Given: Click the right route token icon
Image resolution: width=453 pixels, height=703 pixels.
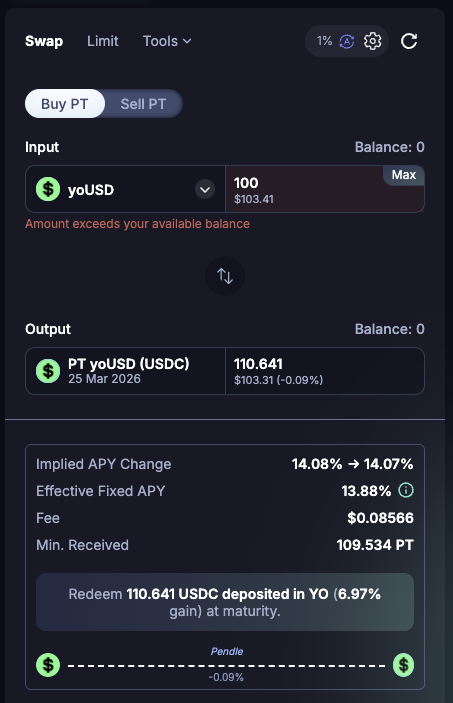Looking at the screenshot, I should point(403,665).
